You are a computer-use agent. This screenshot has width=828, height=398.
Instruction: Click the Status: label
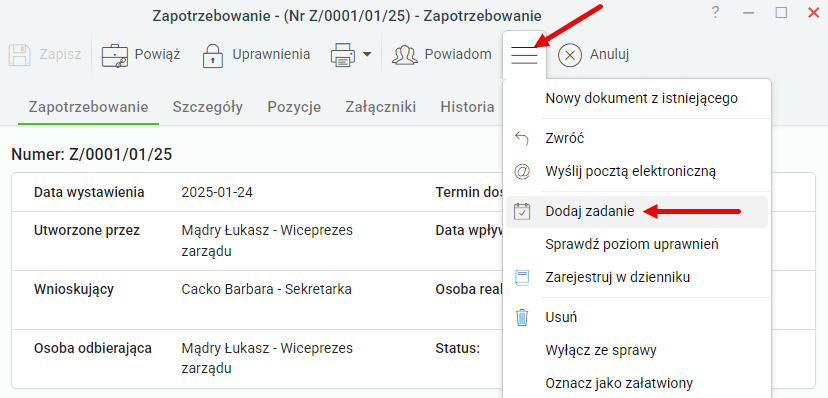point(457,348)
